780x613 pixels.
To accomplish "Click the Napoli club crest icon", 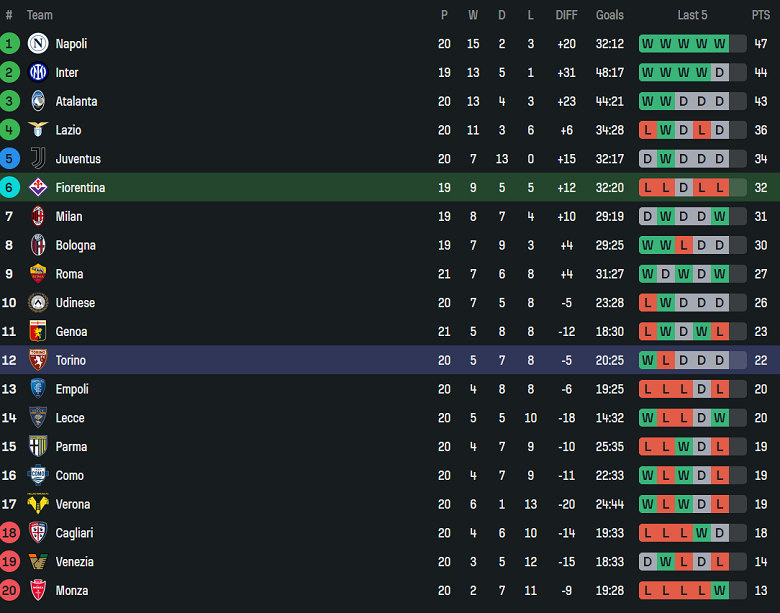I will tap(38, 44).
